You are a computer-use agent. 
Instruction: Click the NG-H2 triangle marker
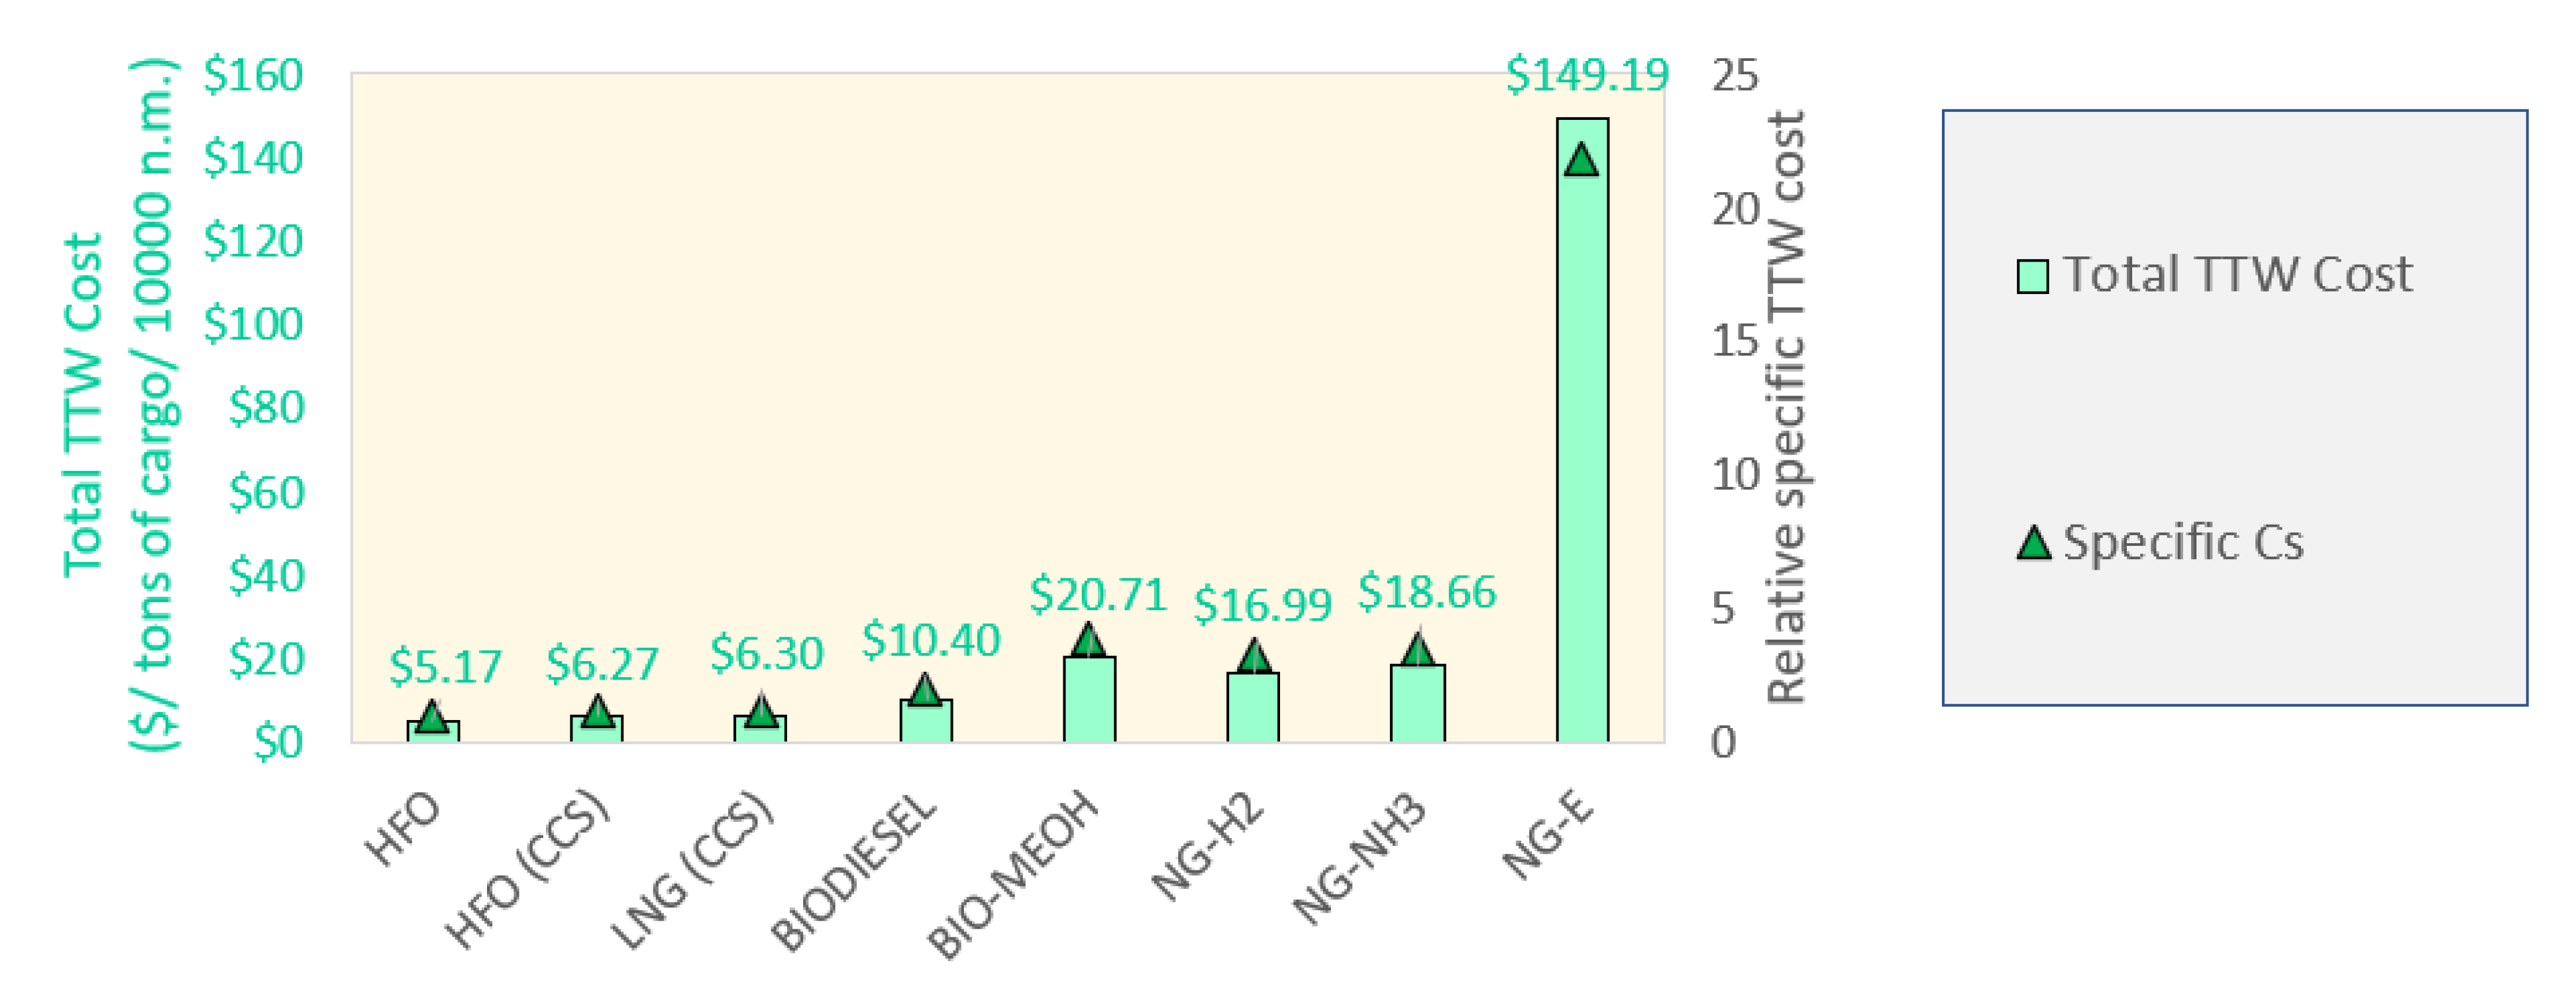click(x=1253, y=657)
